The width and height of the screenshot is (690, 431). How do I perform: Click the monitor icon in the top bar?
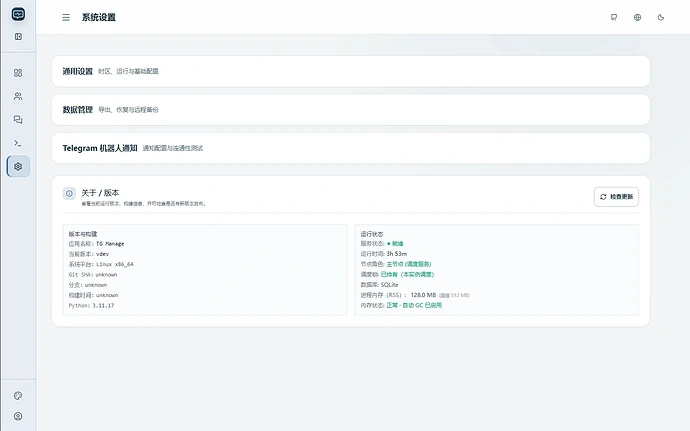614,17
